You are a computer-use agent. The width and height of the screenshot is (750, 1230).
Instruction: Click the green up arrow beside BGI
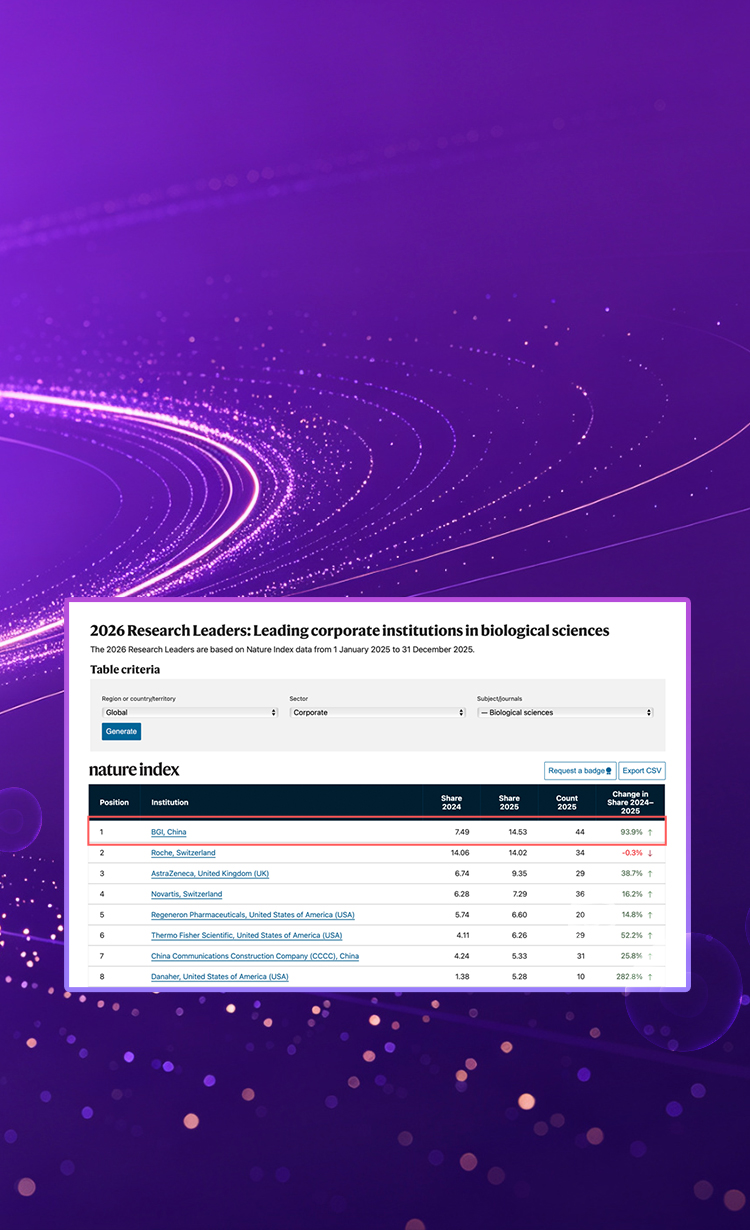click(x=650, y=832)
